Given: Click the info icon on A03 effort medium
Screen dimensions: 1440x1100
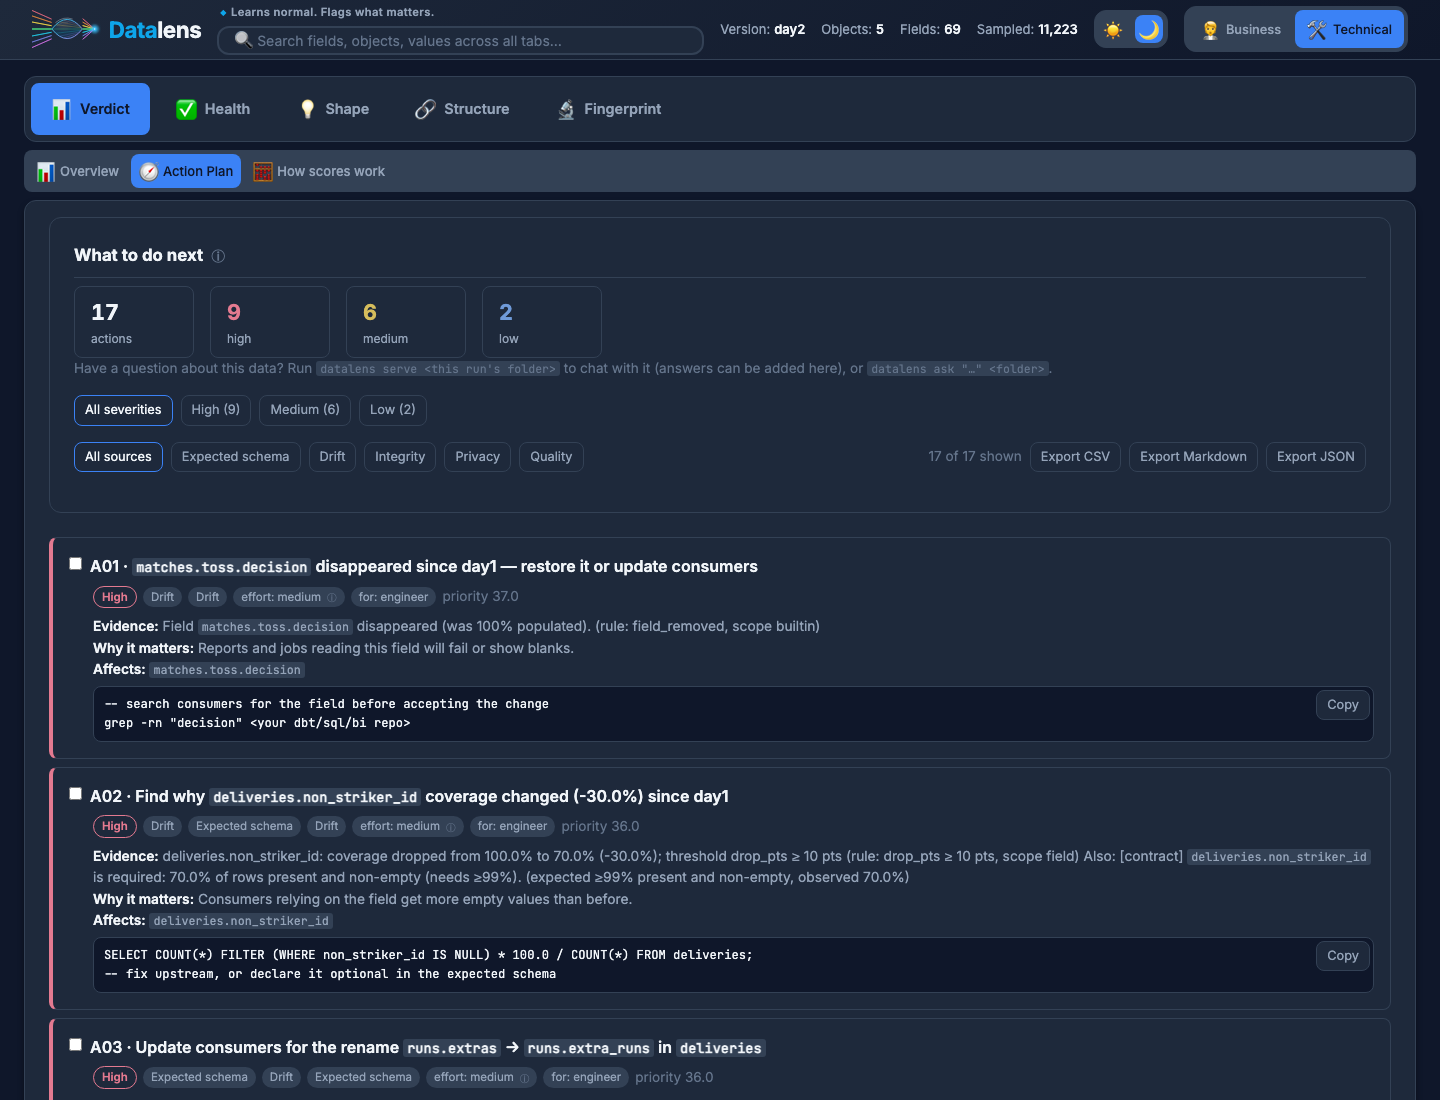Looking at the screenshot, I should click(525, 1078).
